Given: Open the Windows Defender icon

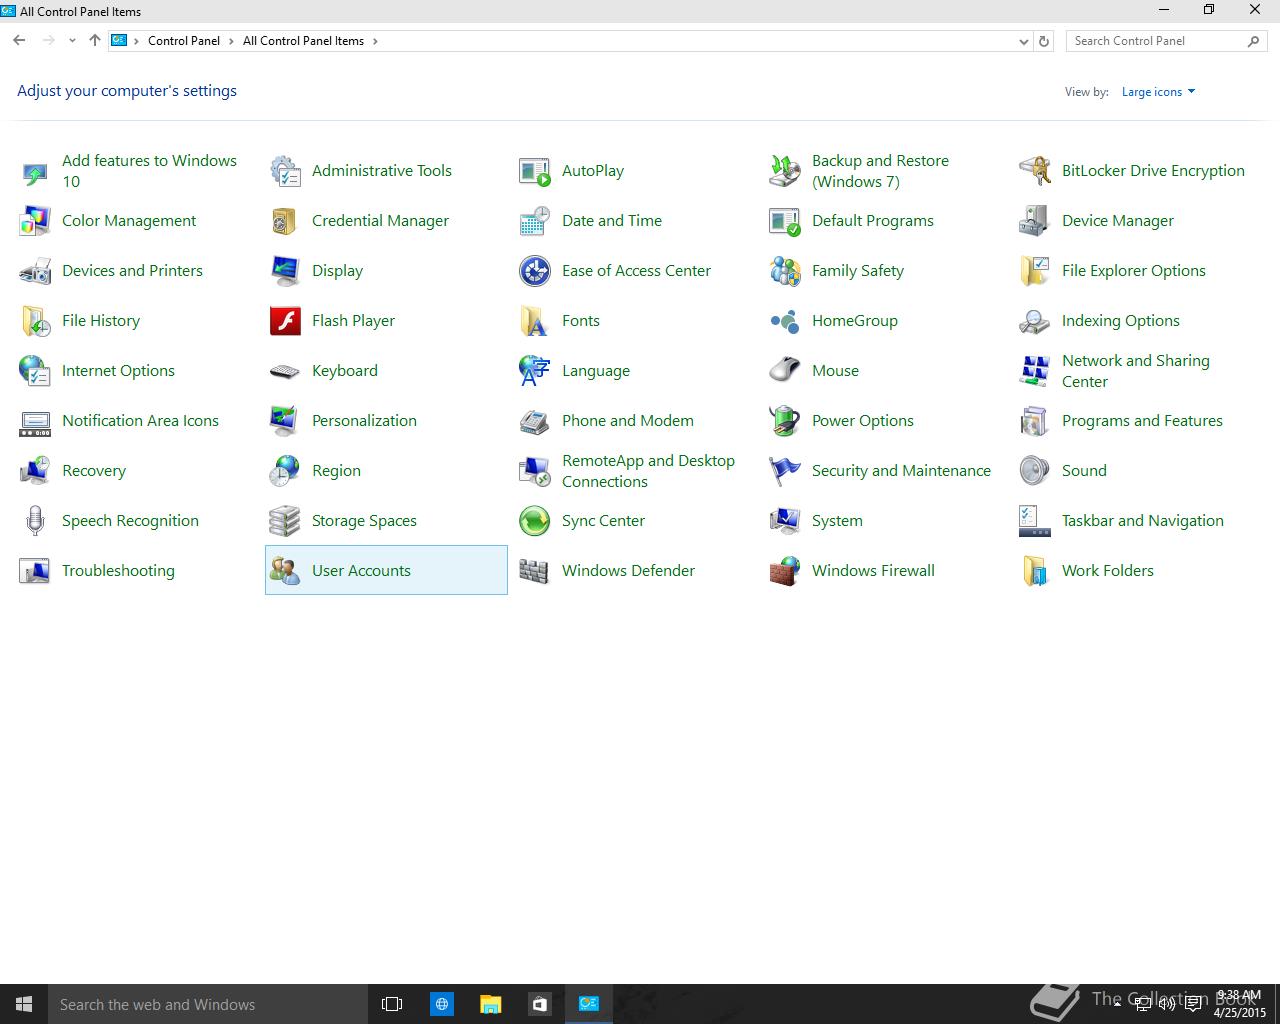Looking at the screenshot, I should click(535, 571).
